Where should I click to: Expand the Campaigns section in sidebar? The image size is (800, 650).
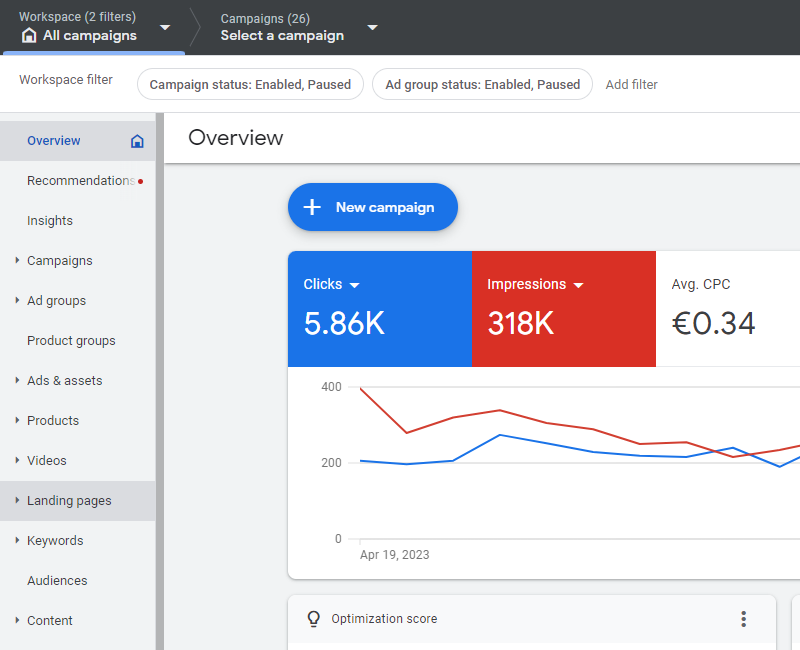point(18,261)
